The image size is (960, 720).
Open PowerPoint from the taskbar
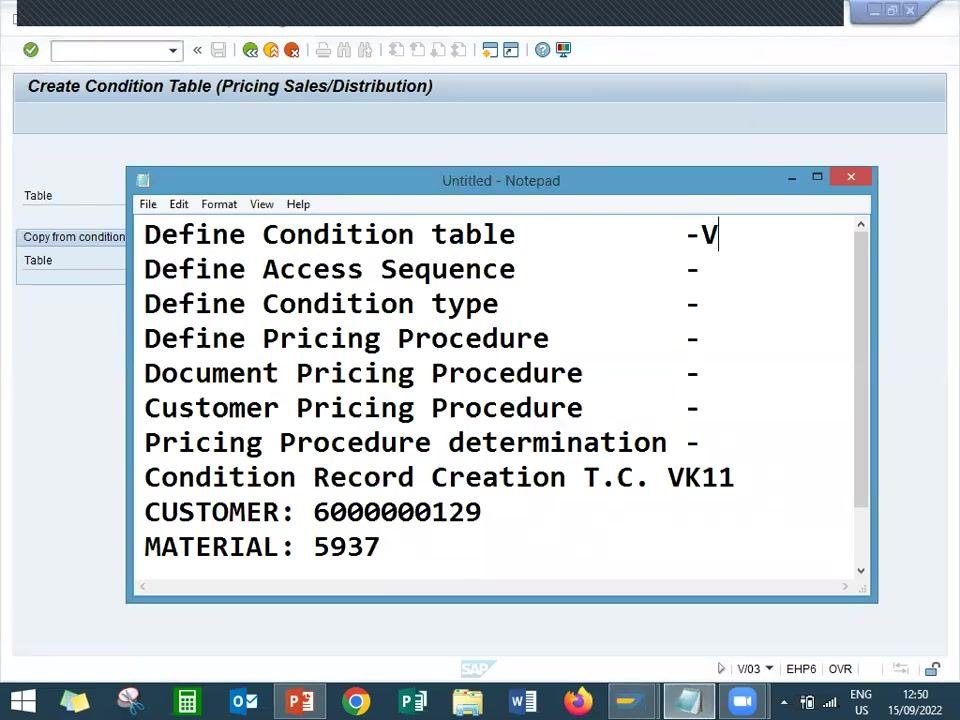click(x=300, y=702)
